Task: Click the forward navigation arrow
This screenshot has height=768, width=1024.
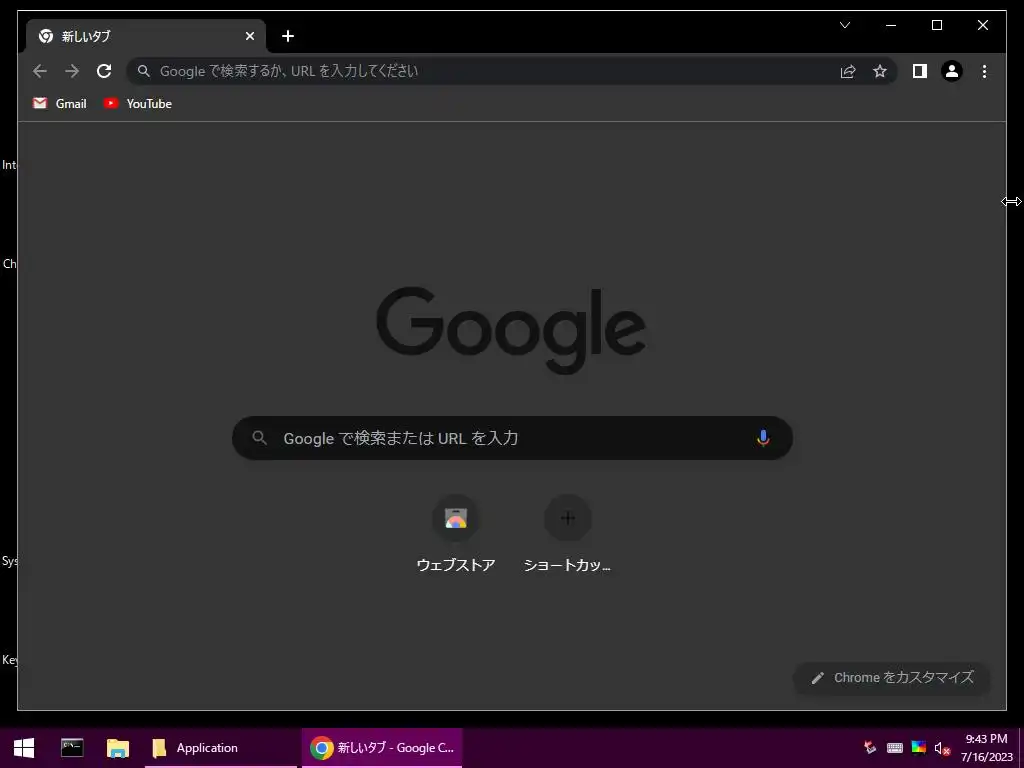Action: pyautogui.click(x=72, y=71)
